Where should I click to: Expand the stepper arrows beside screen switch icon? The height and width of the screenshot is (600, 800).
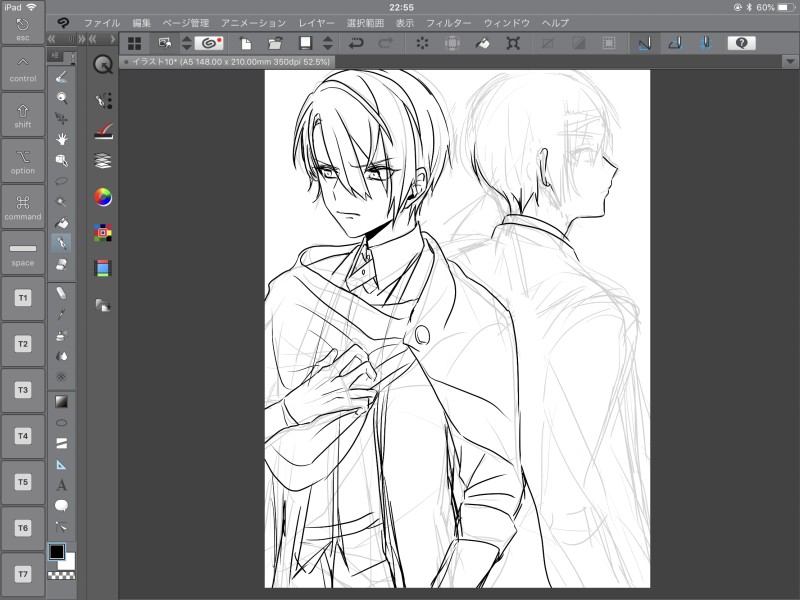click(x=187, y=43)
